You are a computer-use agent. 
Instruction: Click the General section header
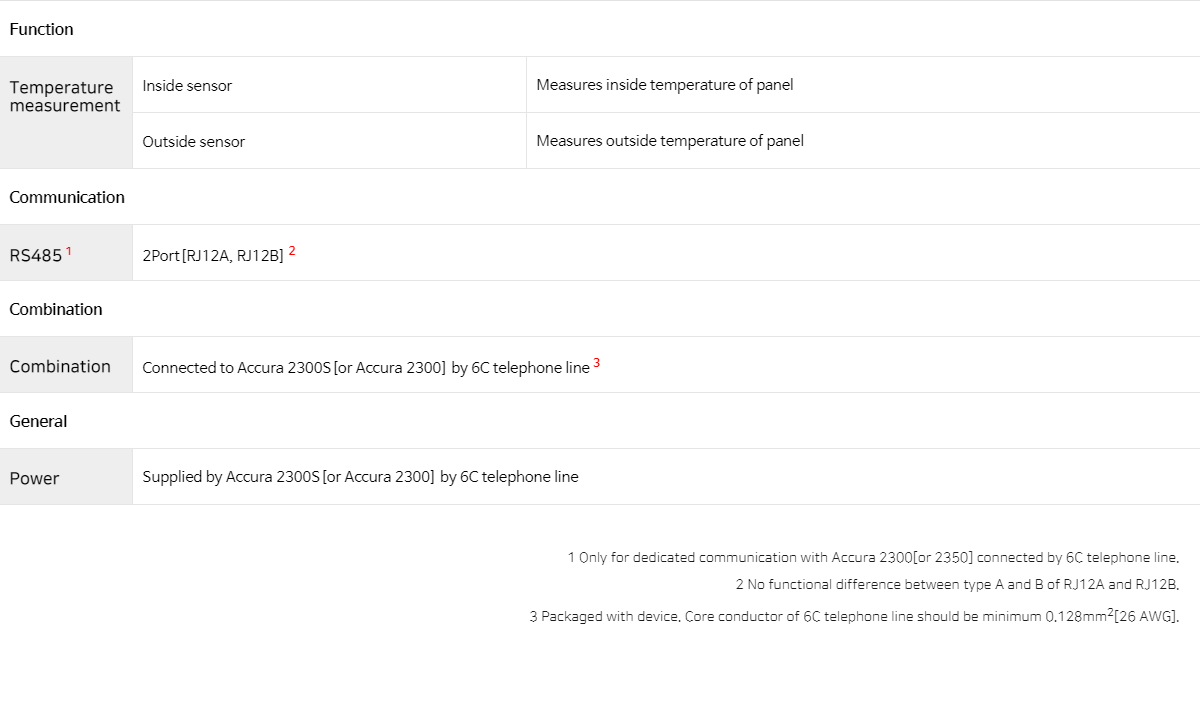[38, 421]
